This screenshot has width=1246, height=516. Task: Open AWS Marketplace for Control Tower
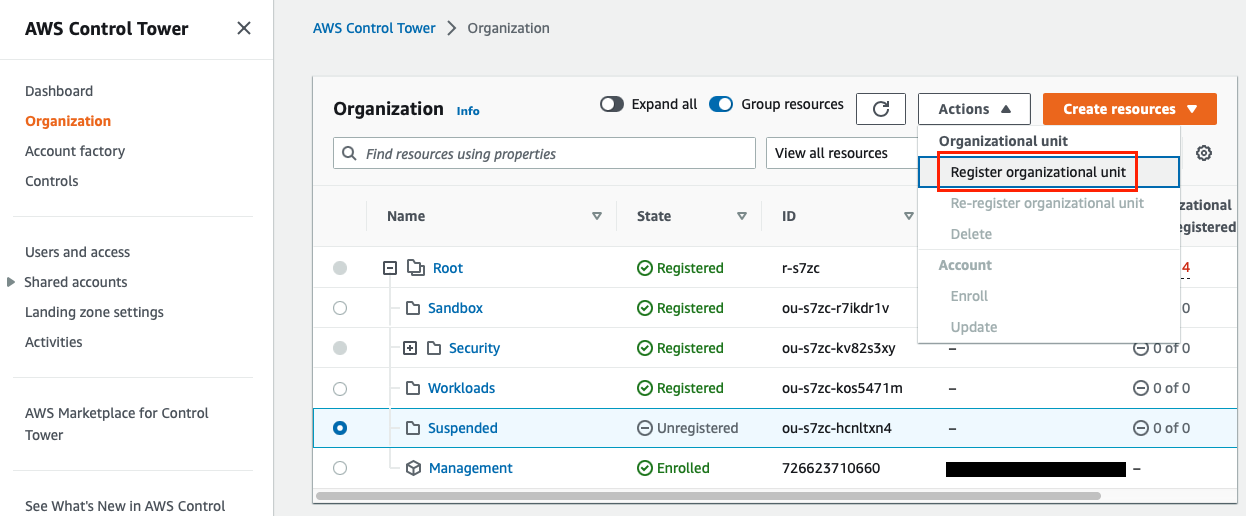[117, 424]
